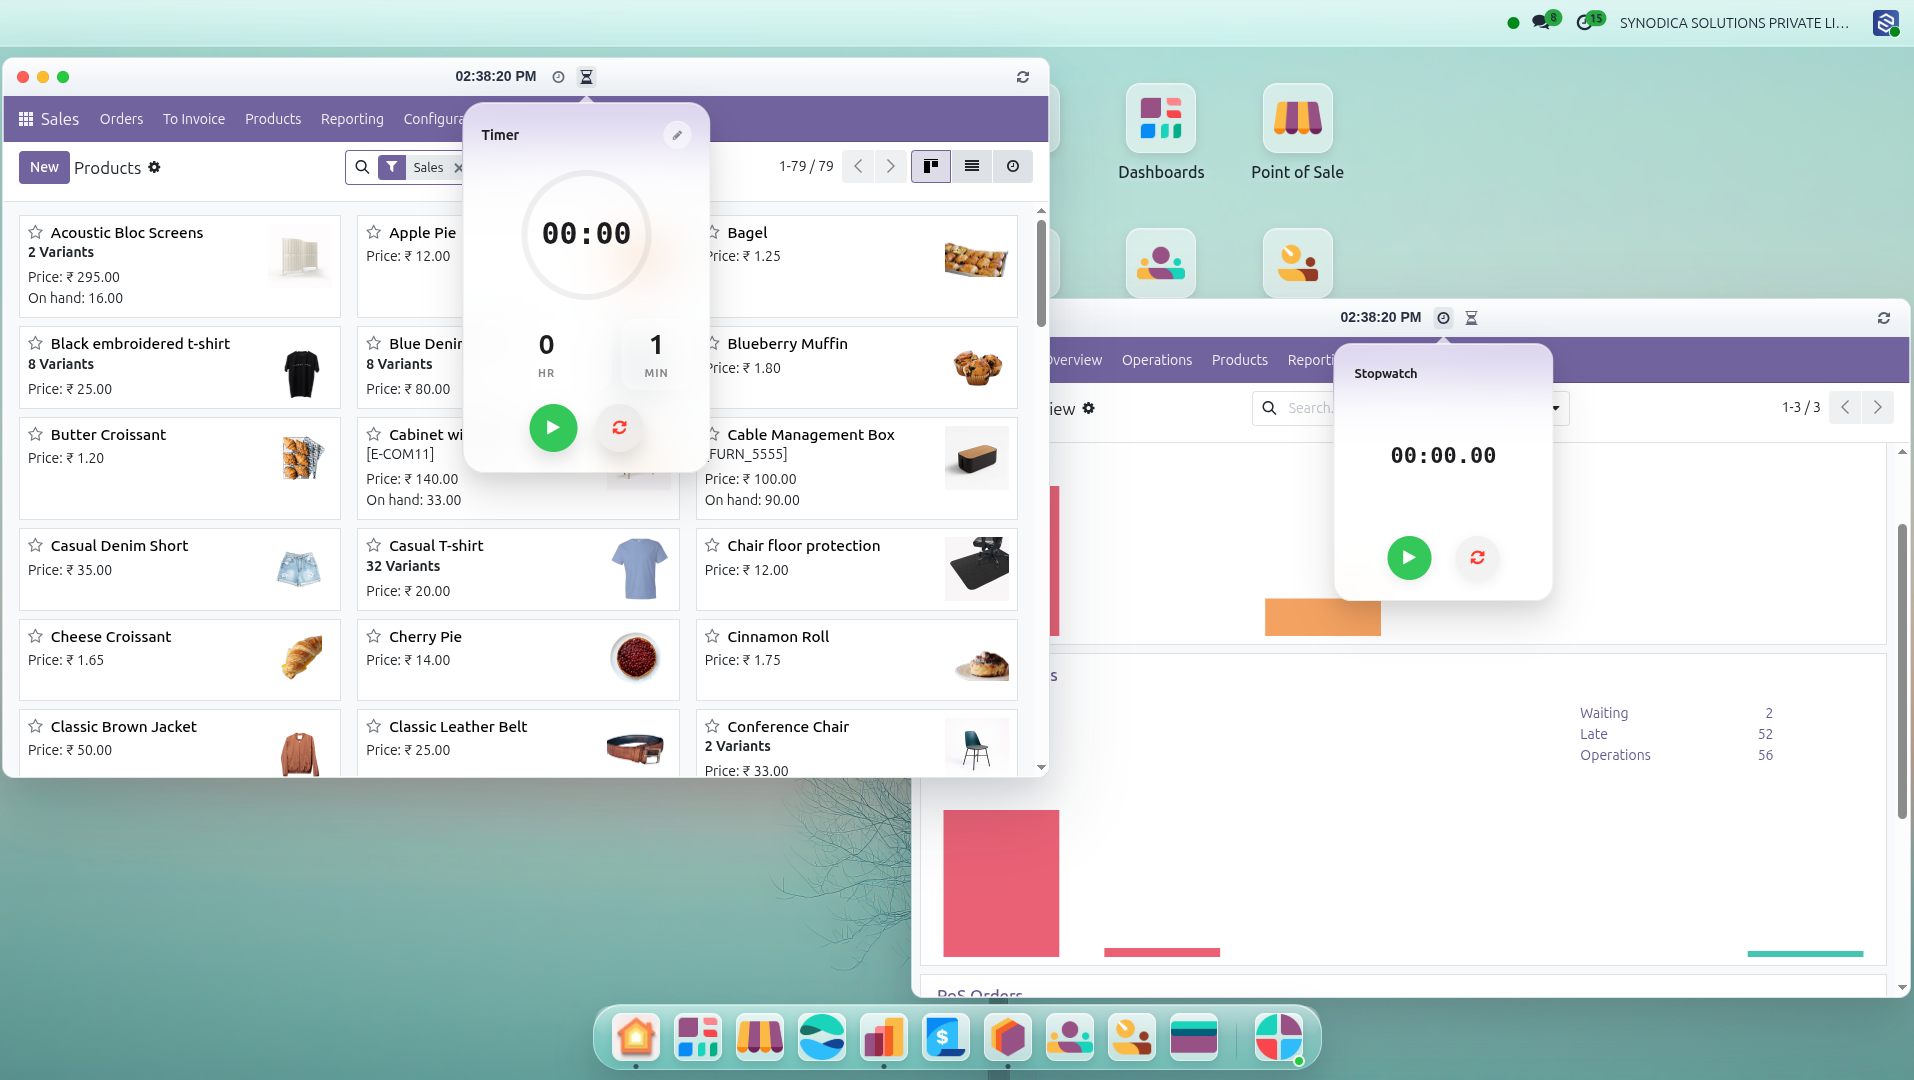Switch to Activity clock view in Products
The width and height of the screenshot is (1914, 1080).
1012,167
